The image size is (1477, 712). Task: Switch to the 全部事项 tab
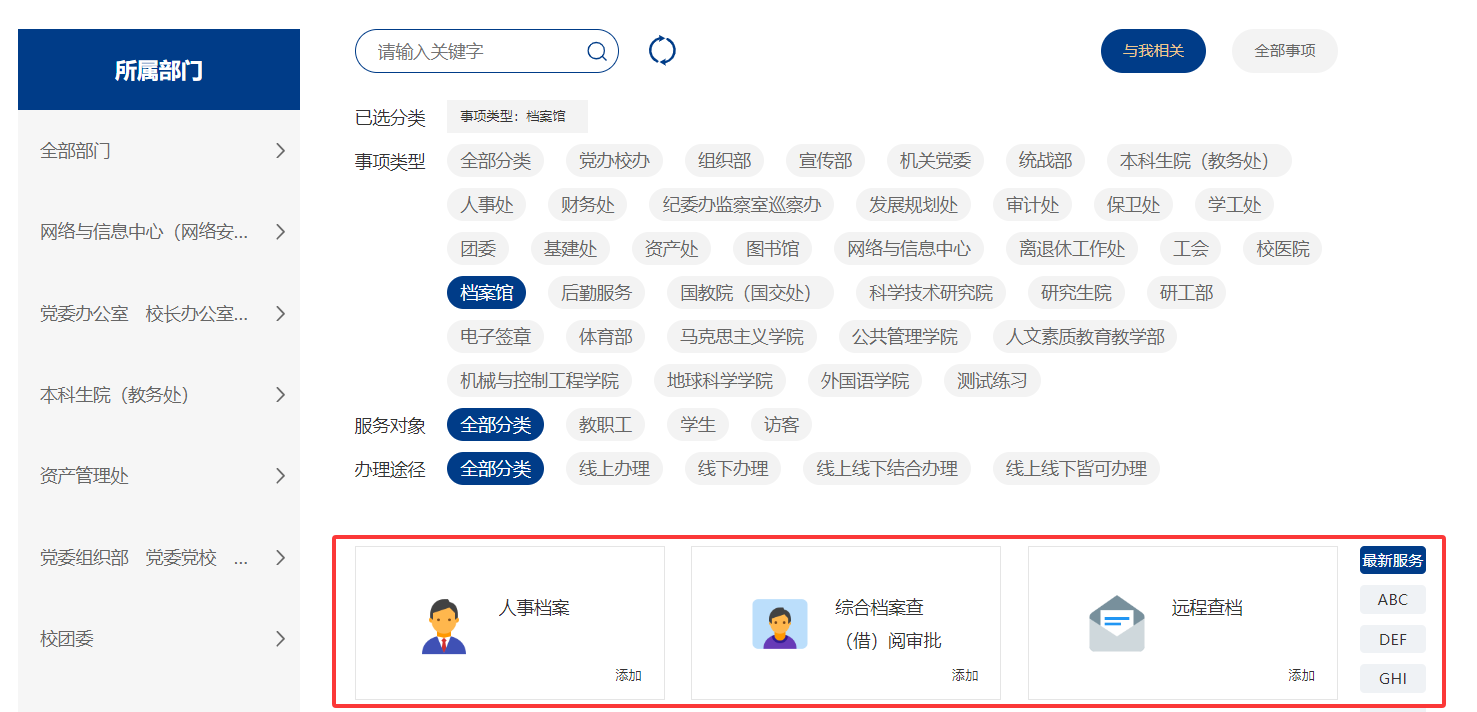pos(1284,51)
